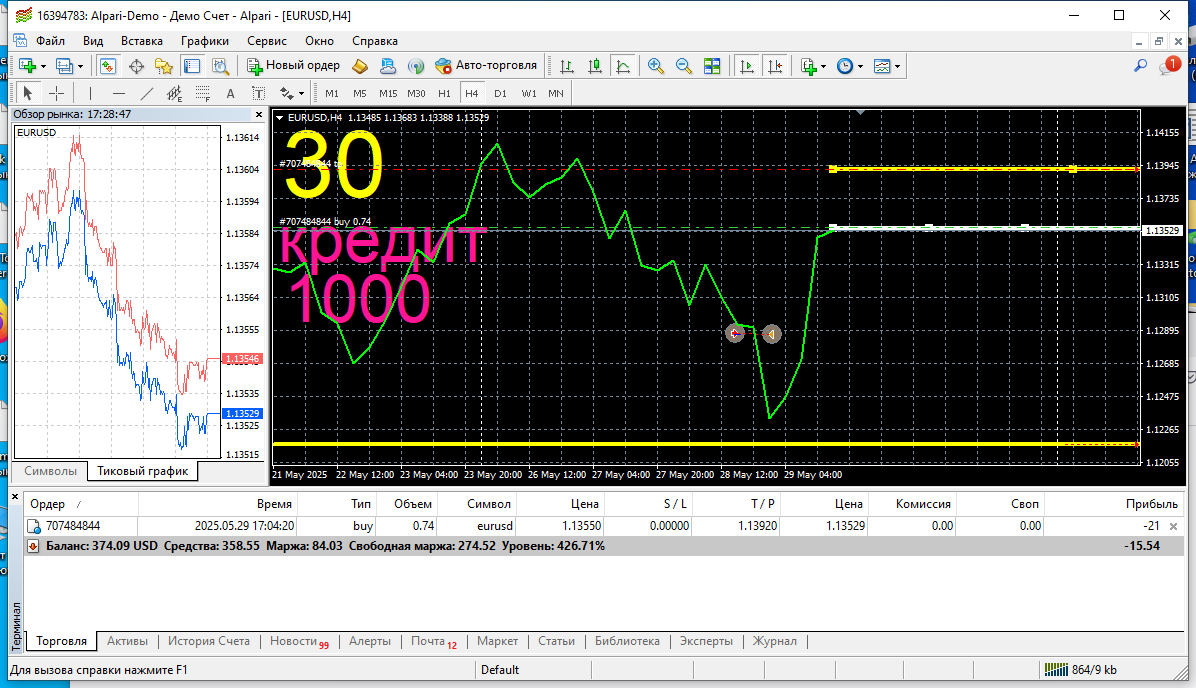Expand the New Chart dropdown arrow
The height and width of the screenshot is (688, 1196).
pos(43,66)
